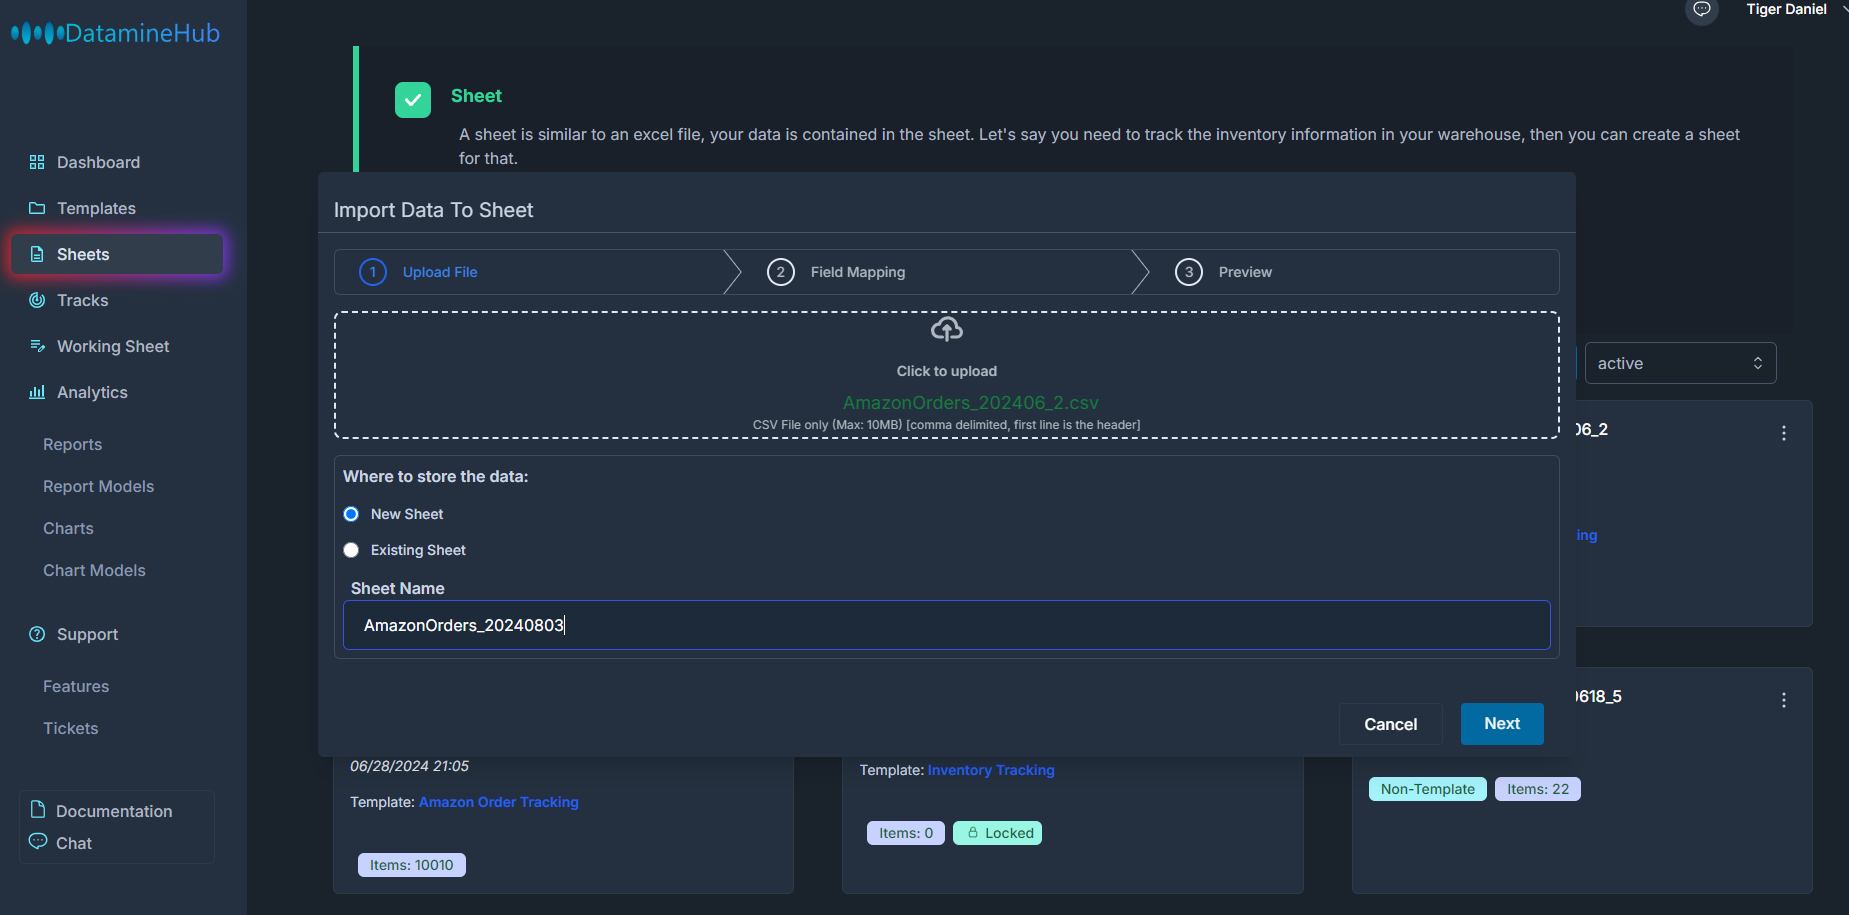
Task: Click the Templates folder icon
Action: click(37, 208)
